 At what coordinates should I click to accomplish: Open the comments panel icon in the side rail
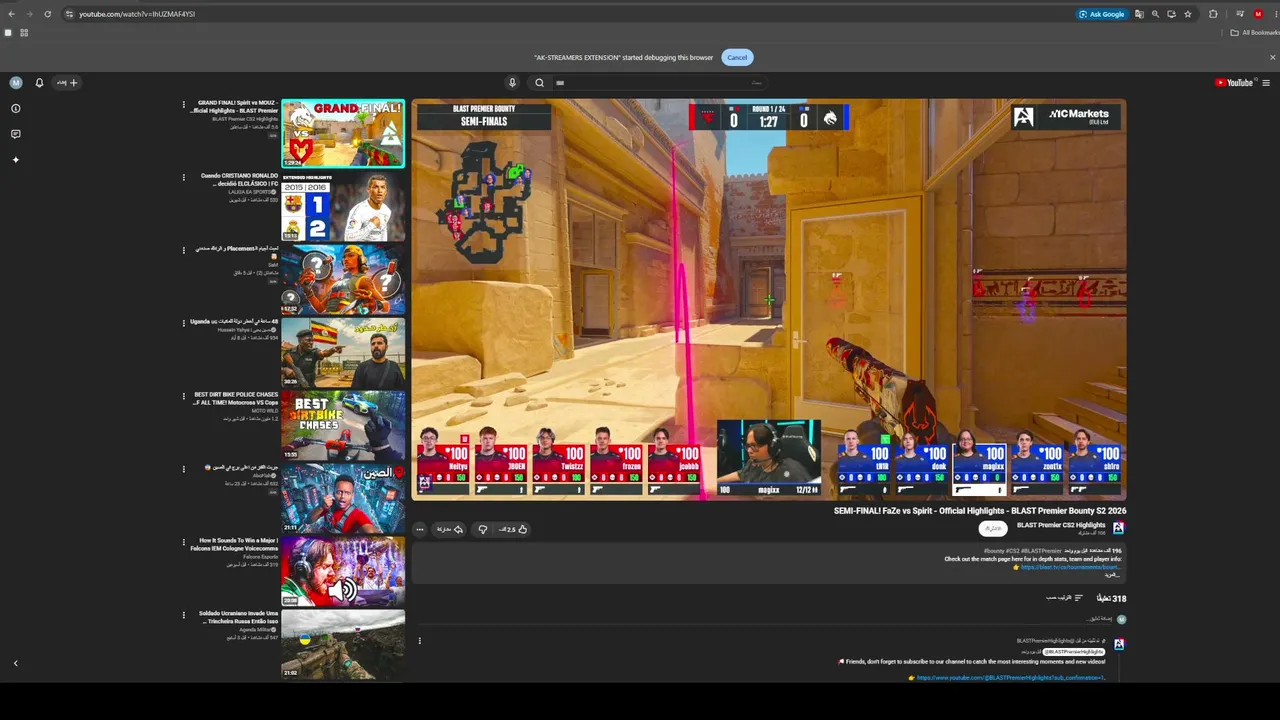pyautogui.click(x=15, y=134)
